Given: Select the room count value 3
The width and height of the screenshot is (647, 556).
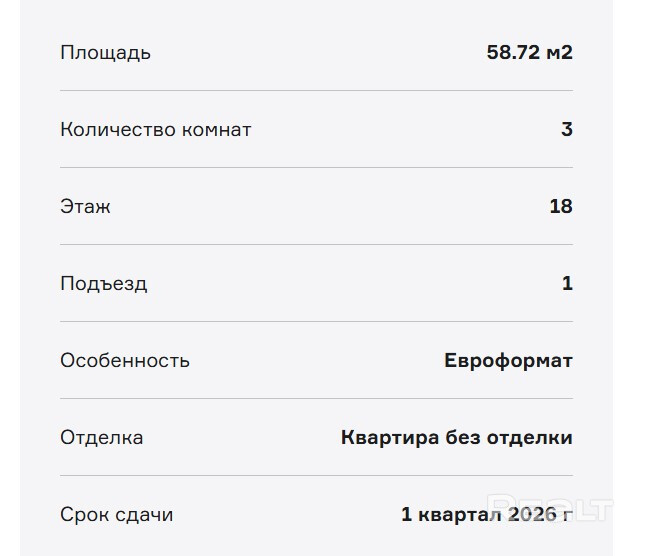Looking at the screenshot, I should click(x=567, y=130).
